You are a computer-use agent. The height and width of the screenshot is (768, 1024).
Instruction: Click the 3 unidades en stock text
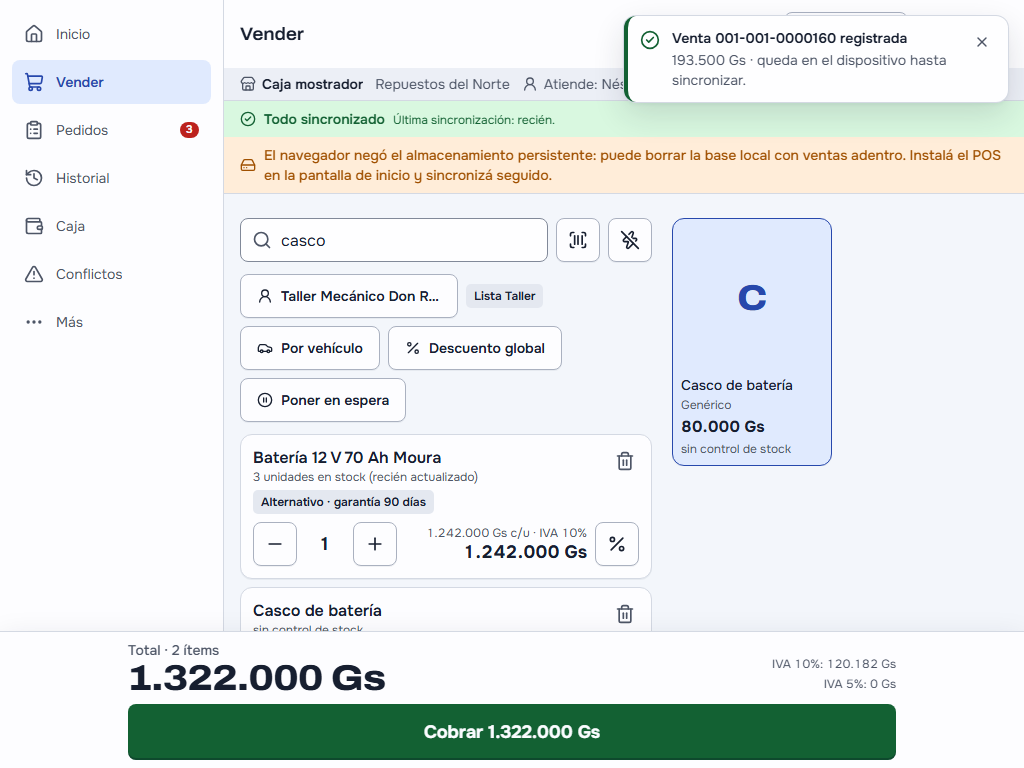pyautogui.click(x=366, y=477)
